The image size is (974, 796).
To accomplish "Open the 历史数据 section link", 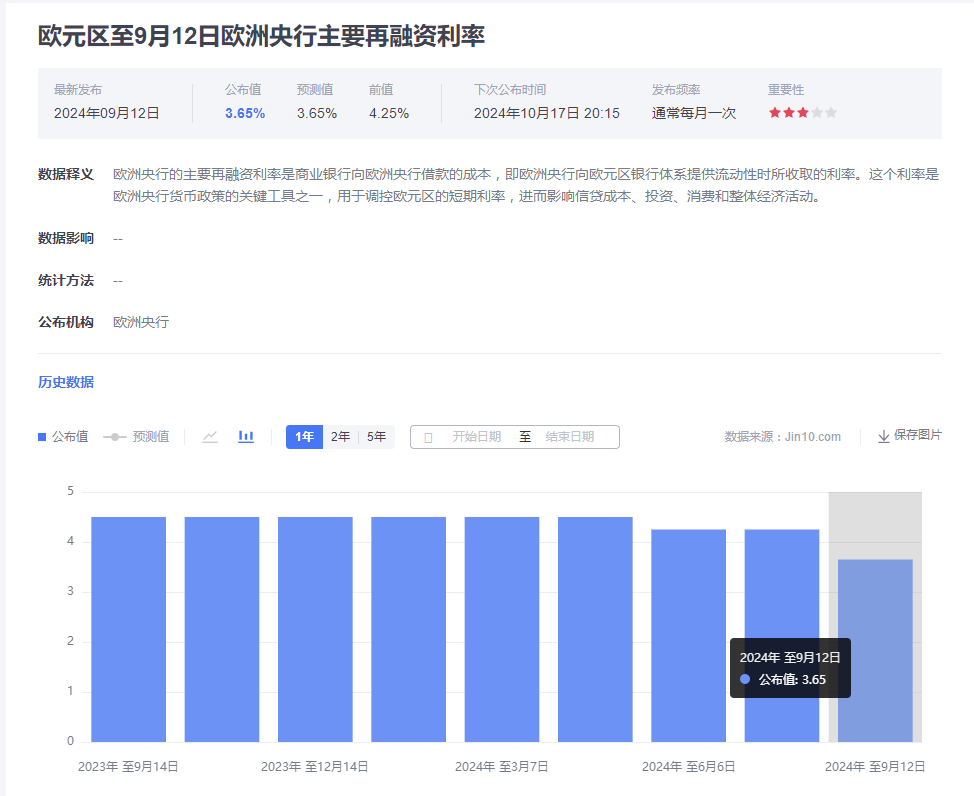I will [66, 382].
